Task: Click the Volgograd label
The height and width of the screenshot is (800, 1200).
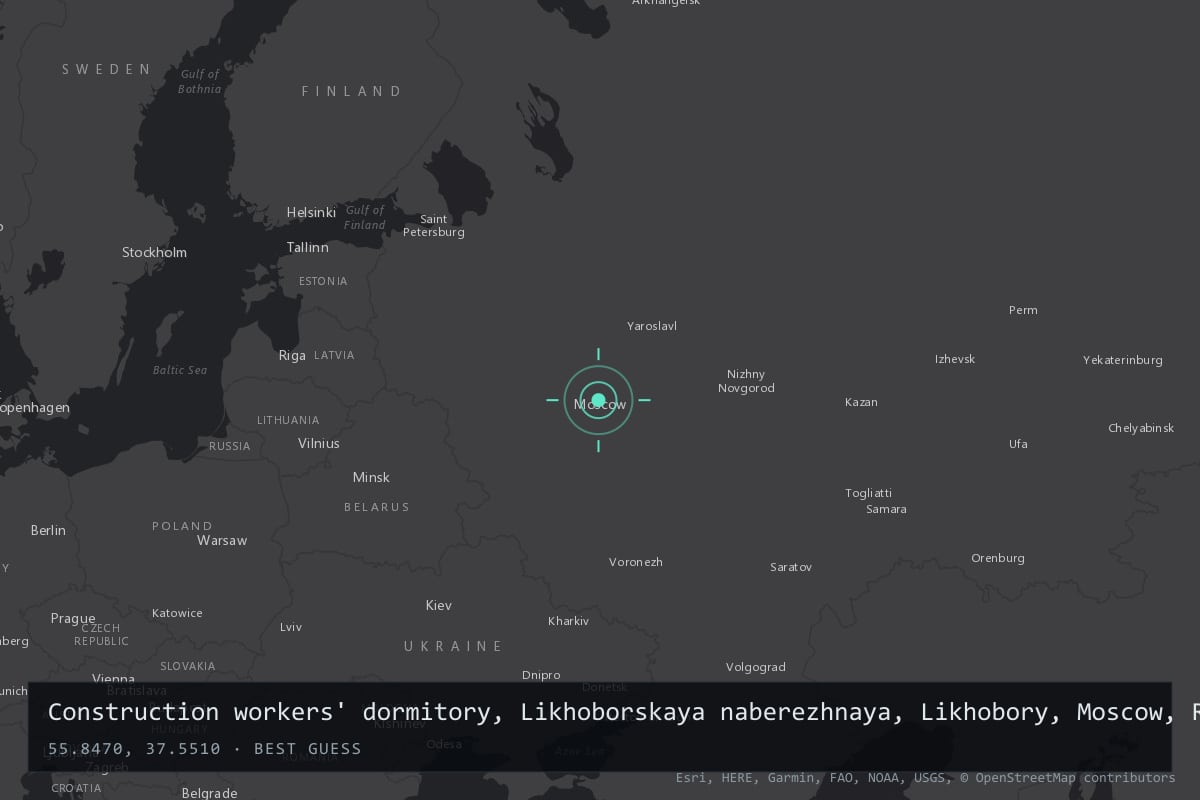Action: [756, 667]
